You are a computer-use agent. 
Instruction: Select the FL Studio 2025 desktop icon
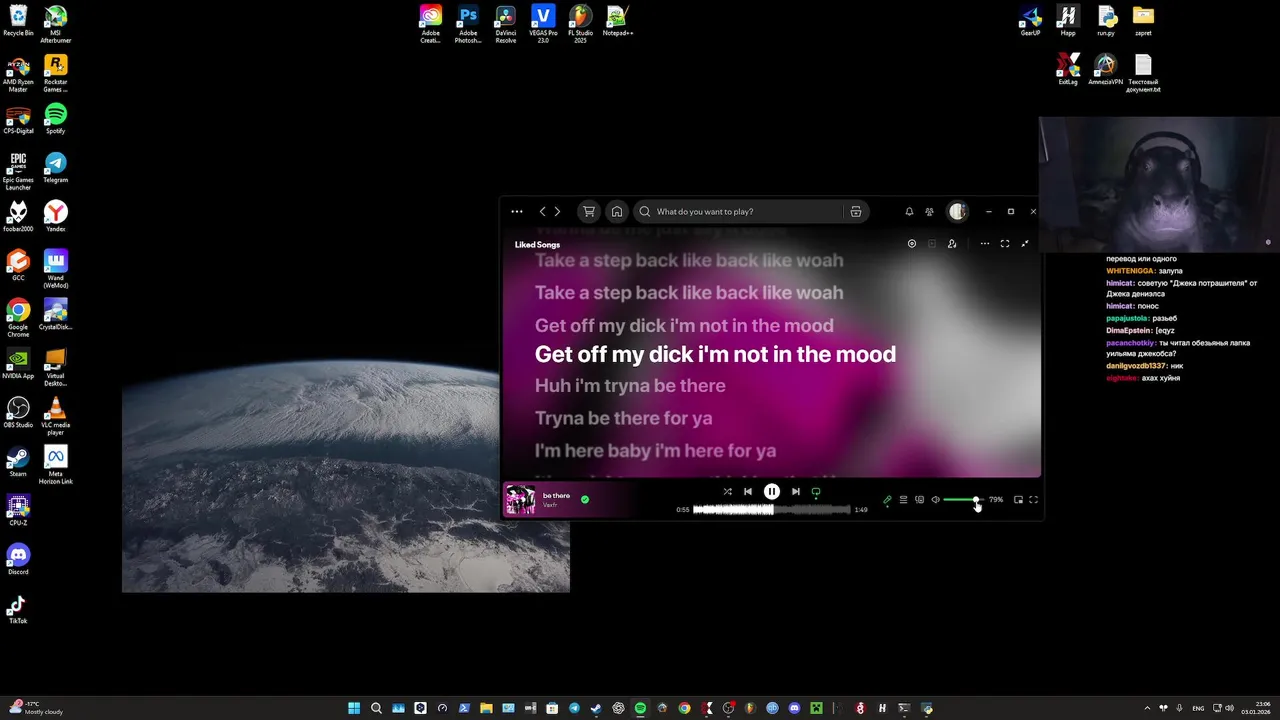pyautogui.click(x=580, y=24)
